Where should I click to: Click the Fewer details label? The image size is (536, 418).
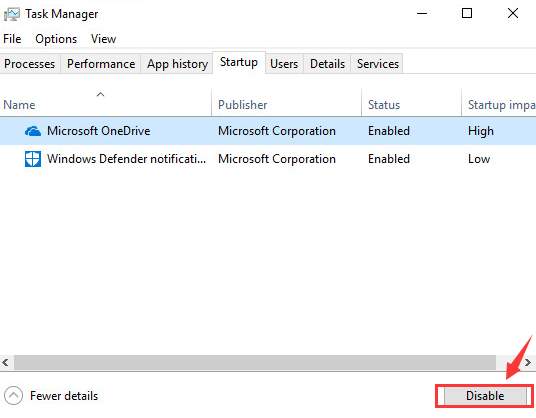tap(64, 396)
